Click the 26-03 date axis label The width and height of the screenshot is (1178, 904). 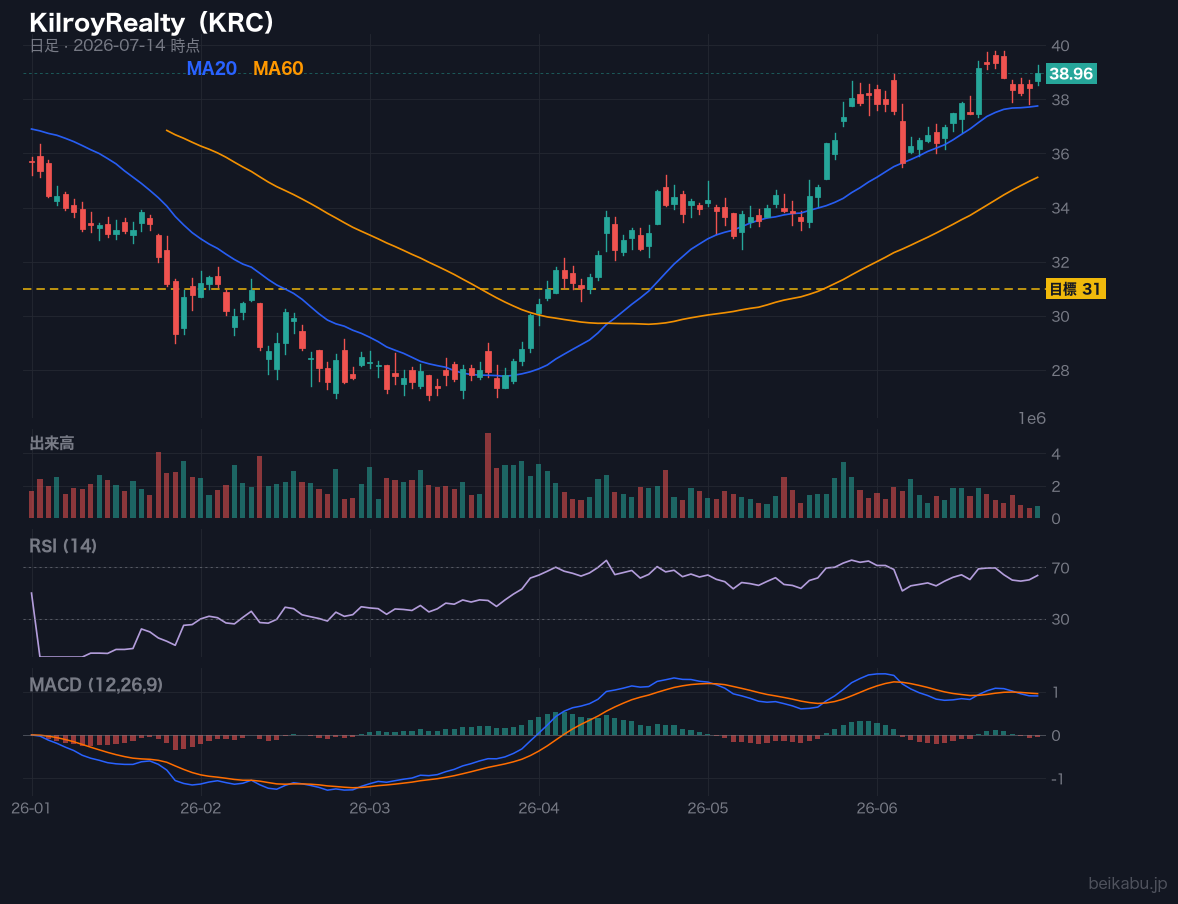370,809
